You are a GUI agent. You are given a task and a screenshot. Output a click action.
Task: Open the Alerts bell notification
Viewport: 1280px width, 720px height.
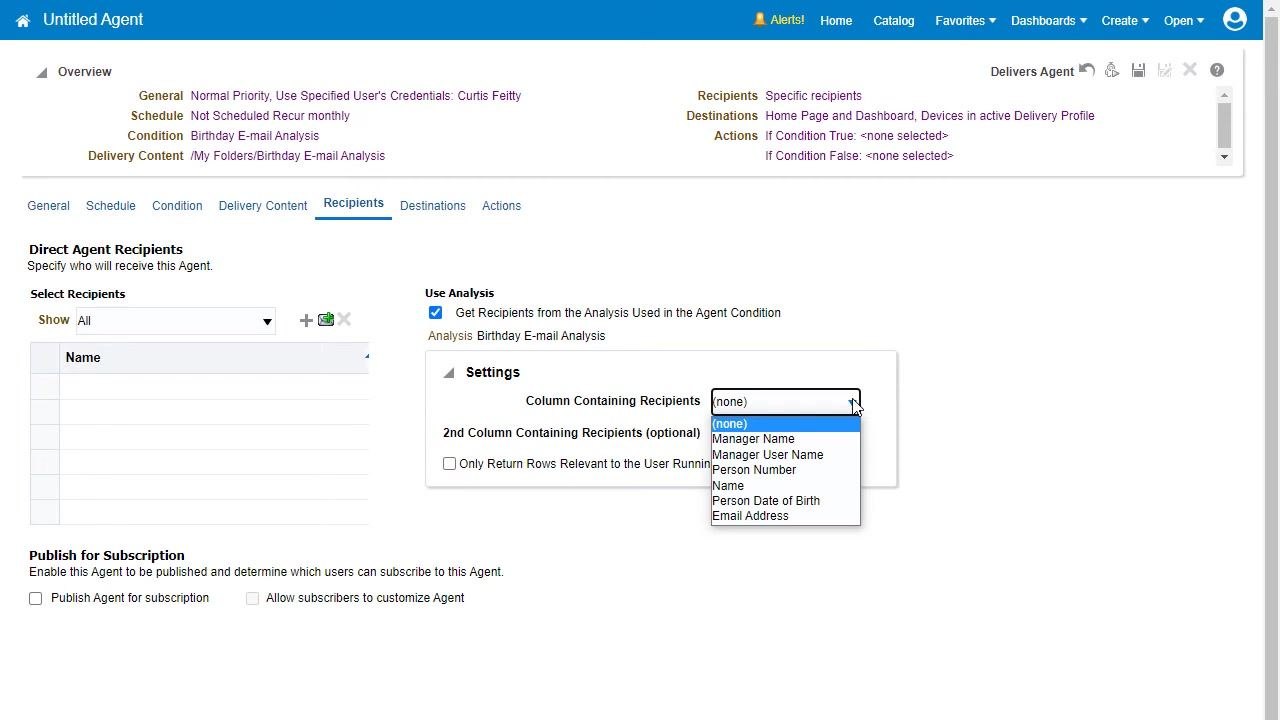pos(779,20)
